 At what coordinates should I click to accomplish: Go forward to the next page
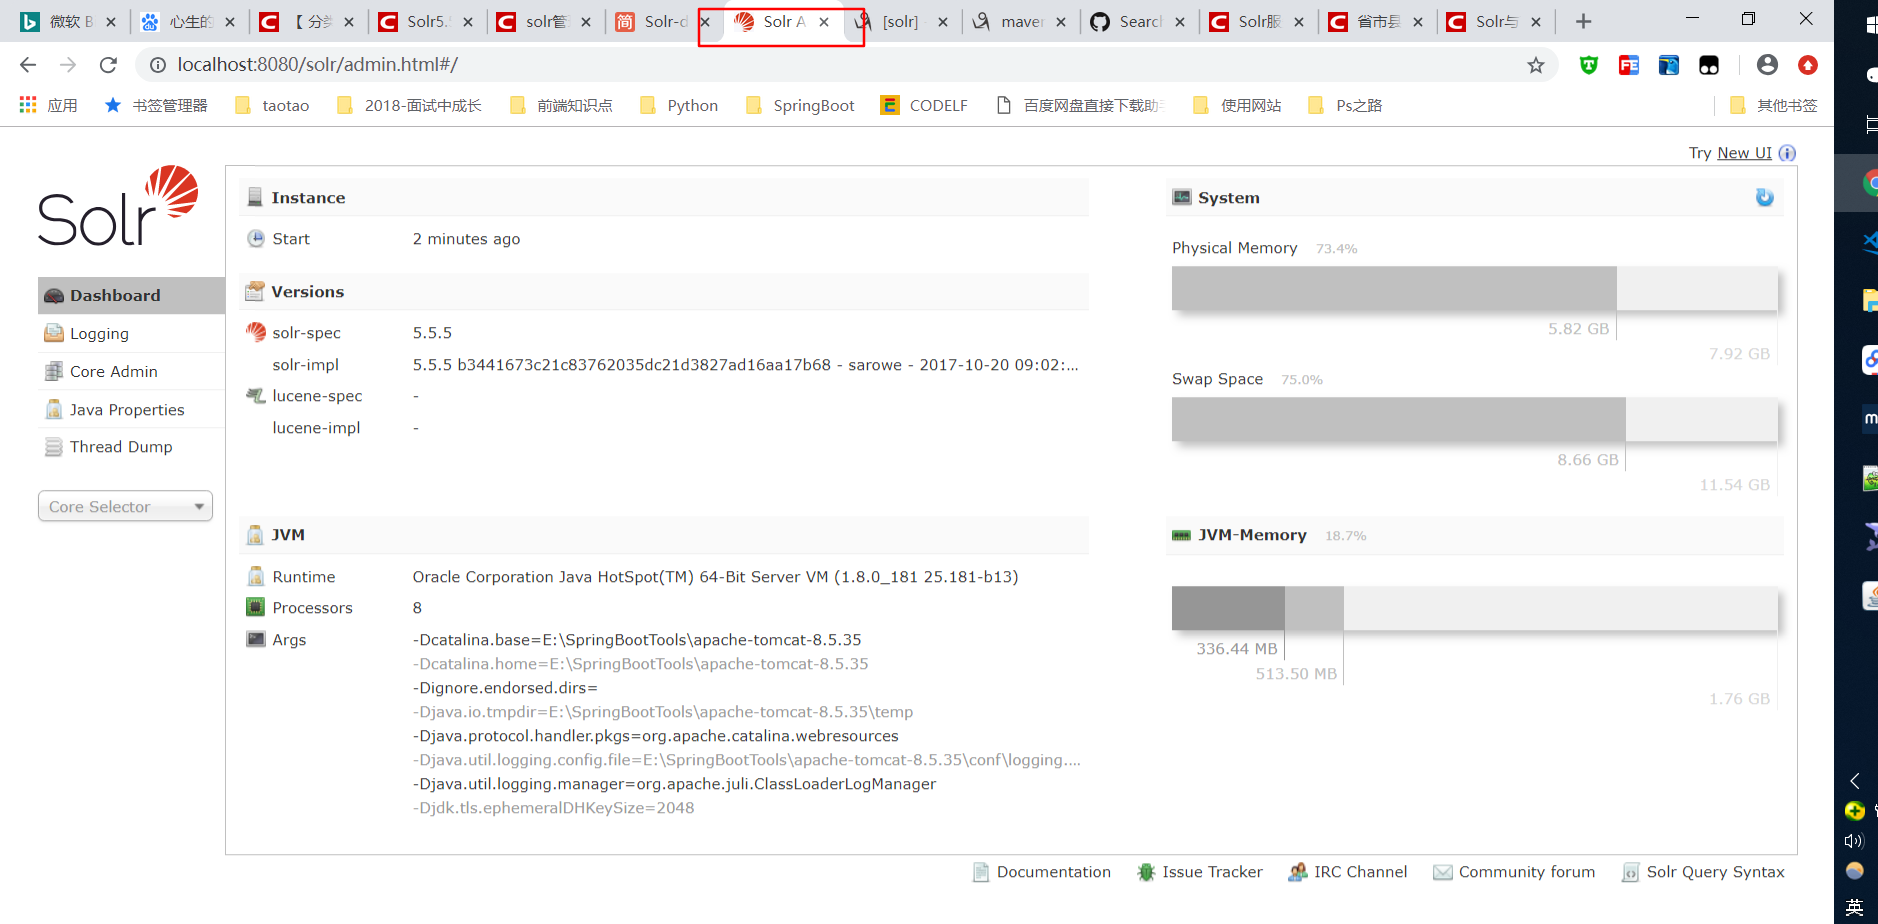click(68, 65)
